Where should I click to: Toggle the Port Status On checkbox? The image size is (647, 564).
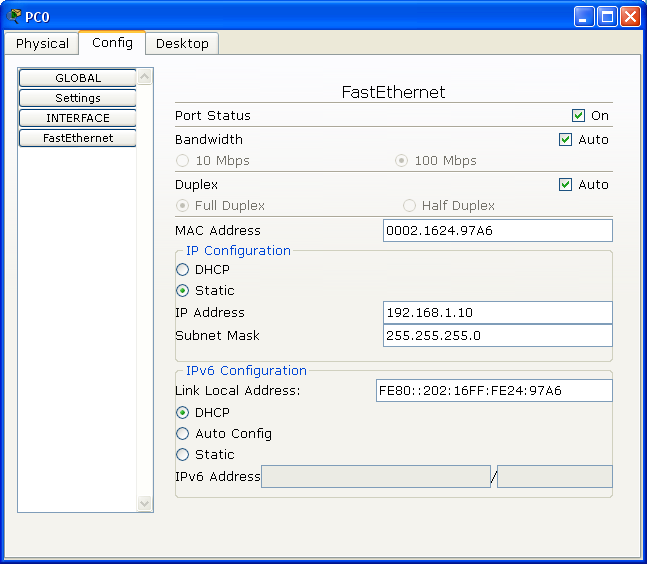[578, 116]
